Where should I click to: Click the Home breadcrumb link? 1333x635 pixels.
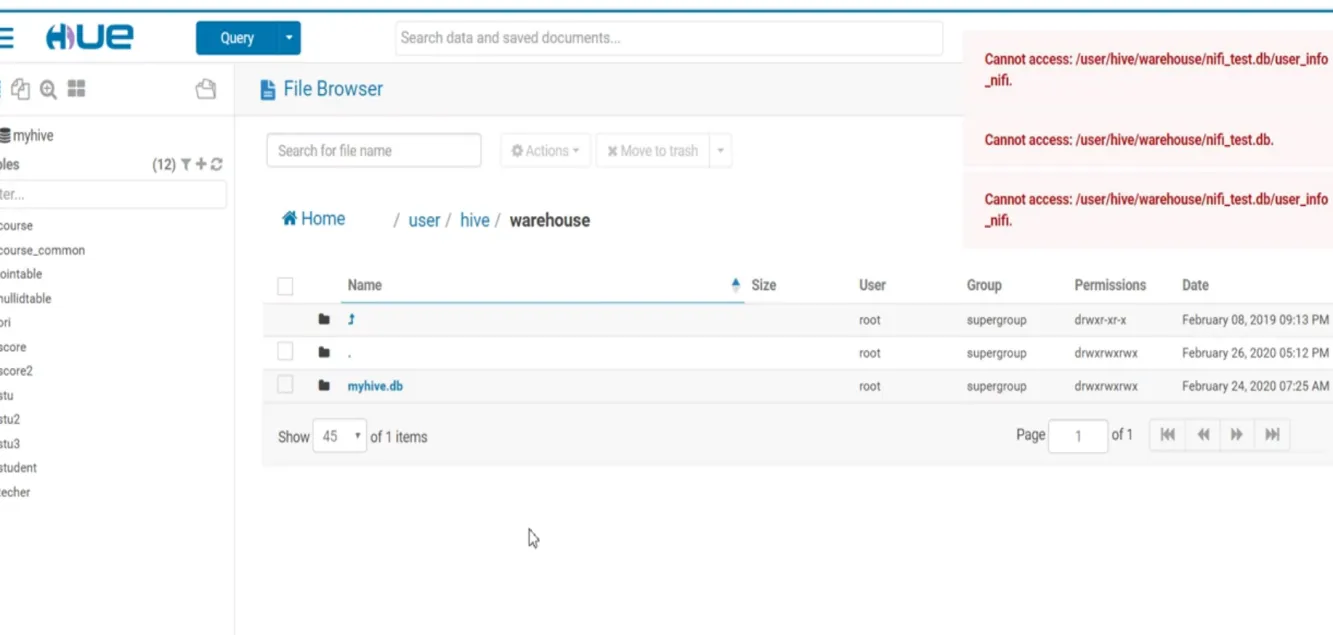(x=313, y=218)
